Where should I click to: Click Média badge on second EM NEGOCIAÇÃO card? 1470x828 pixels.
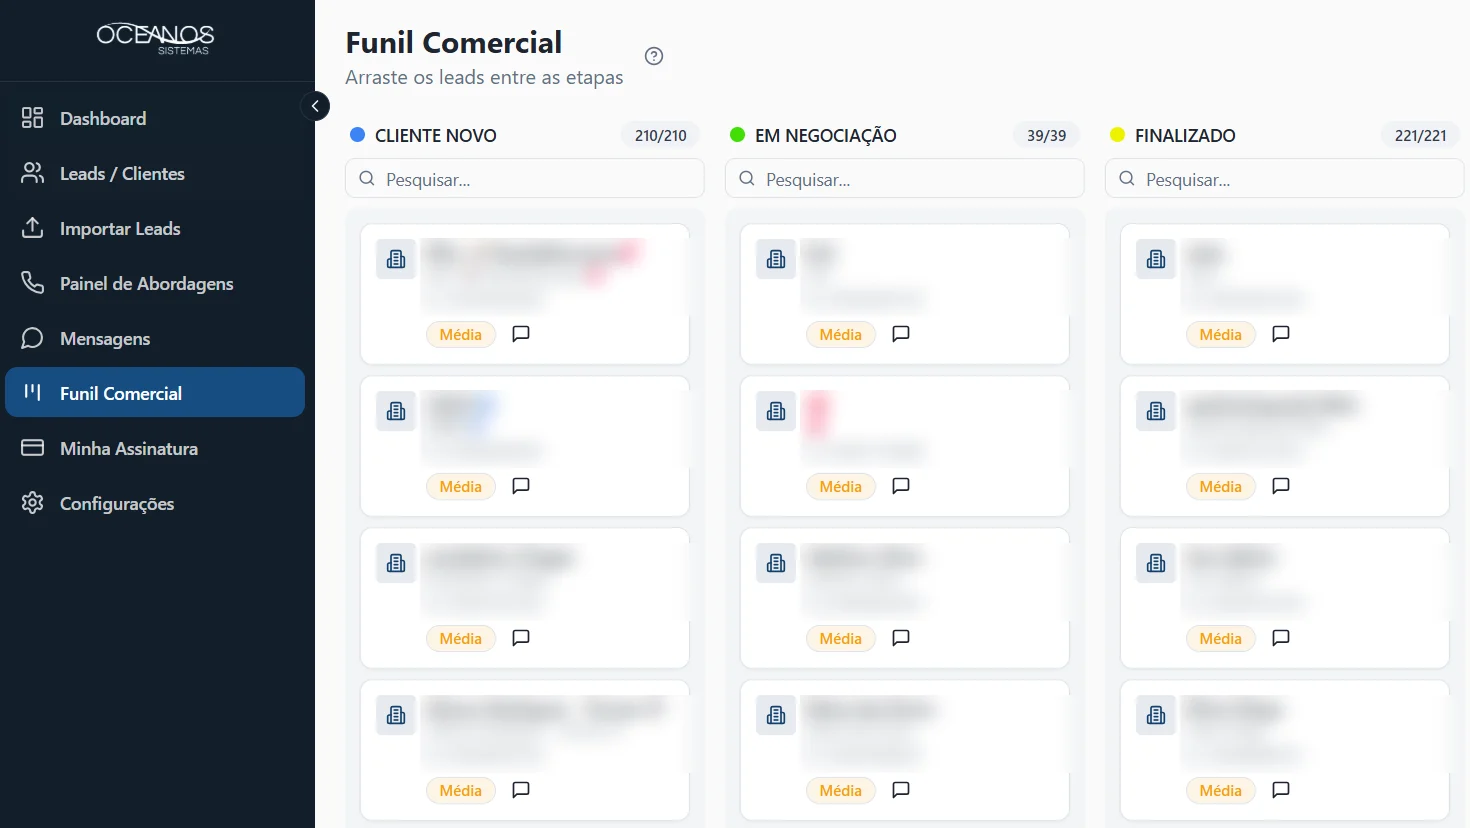(841, 487)
